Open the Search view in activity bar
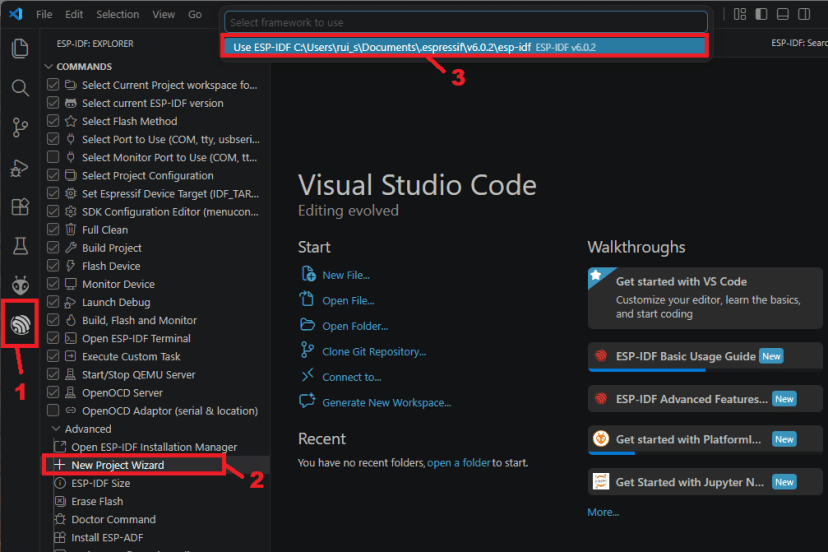The width and height of the screenshot is (828, 552). 20,88
